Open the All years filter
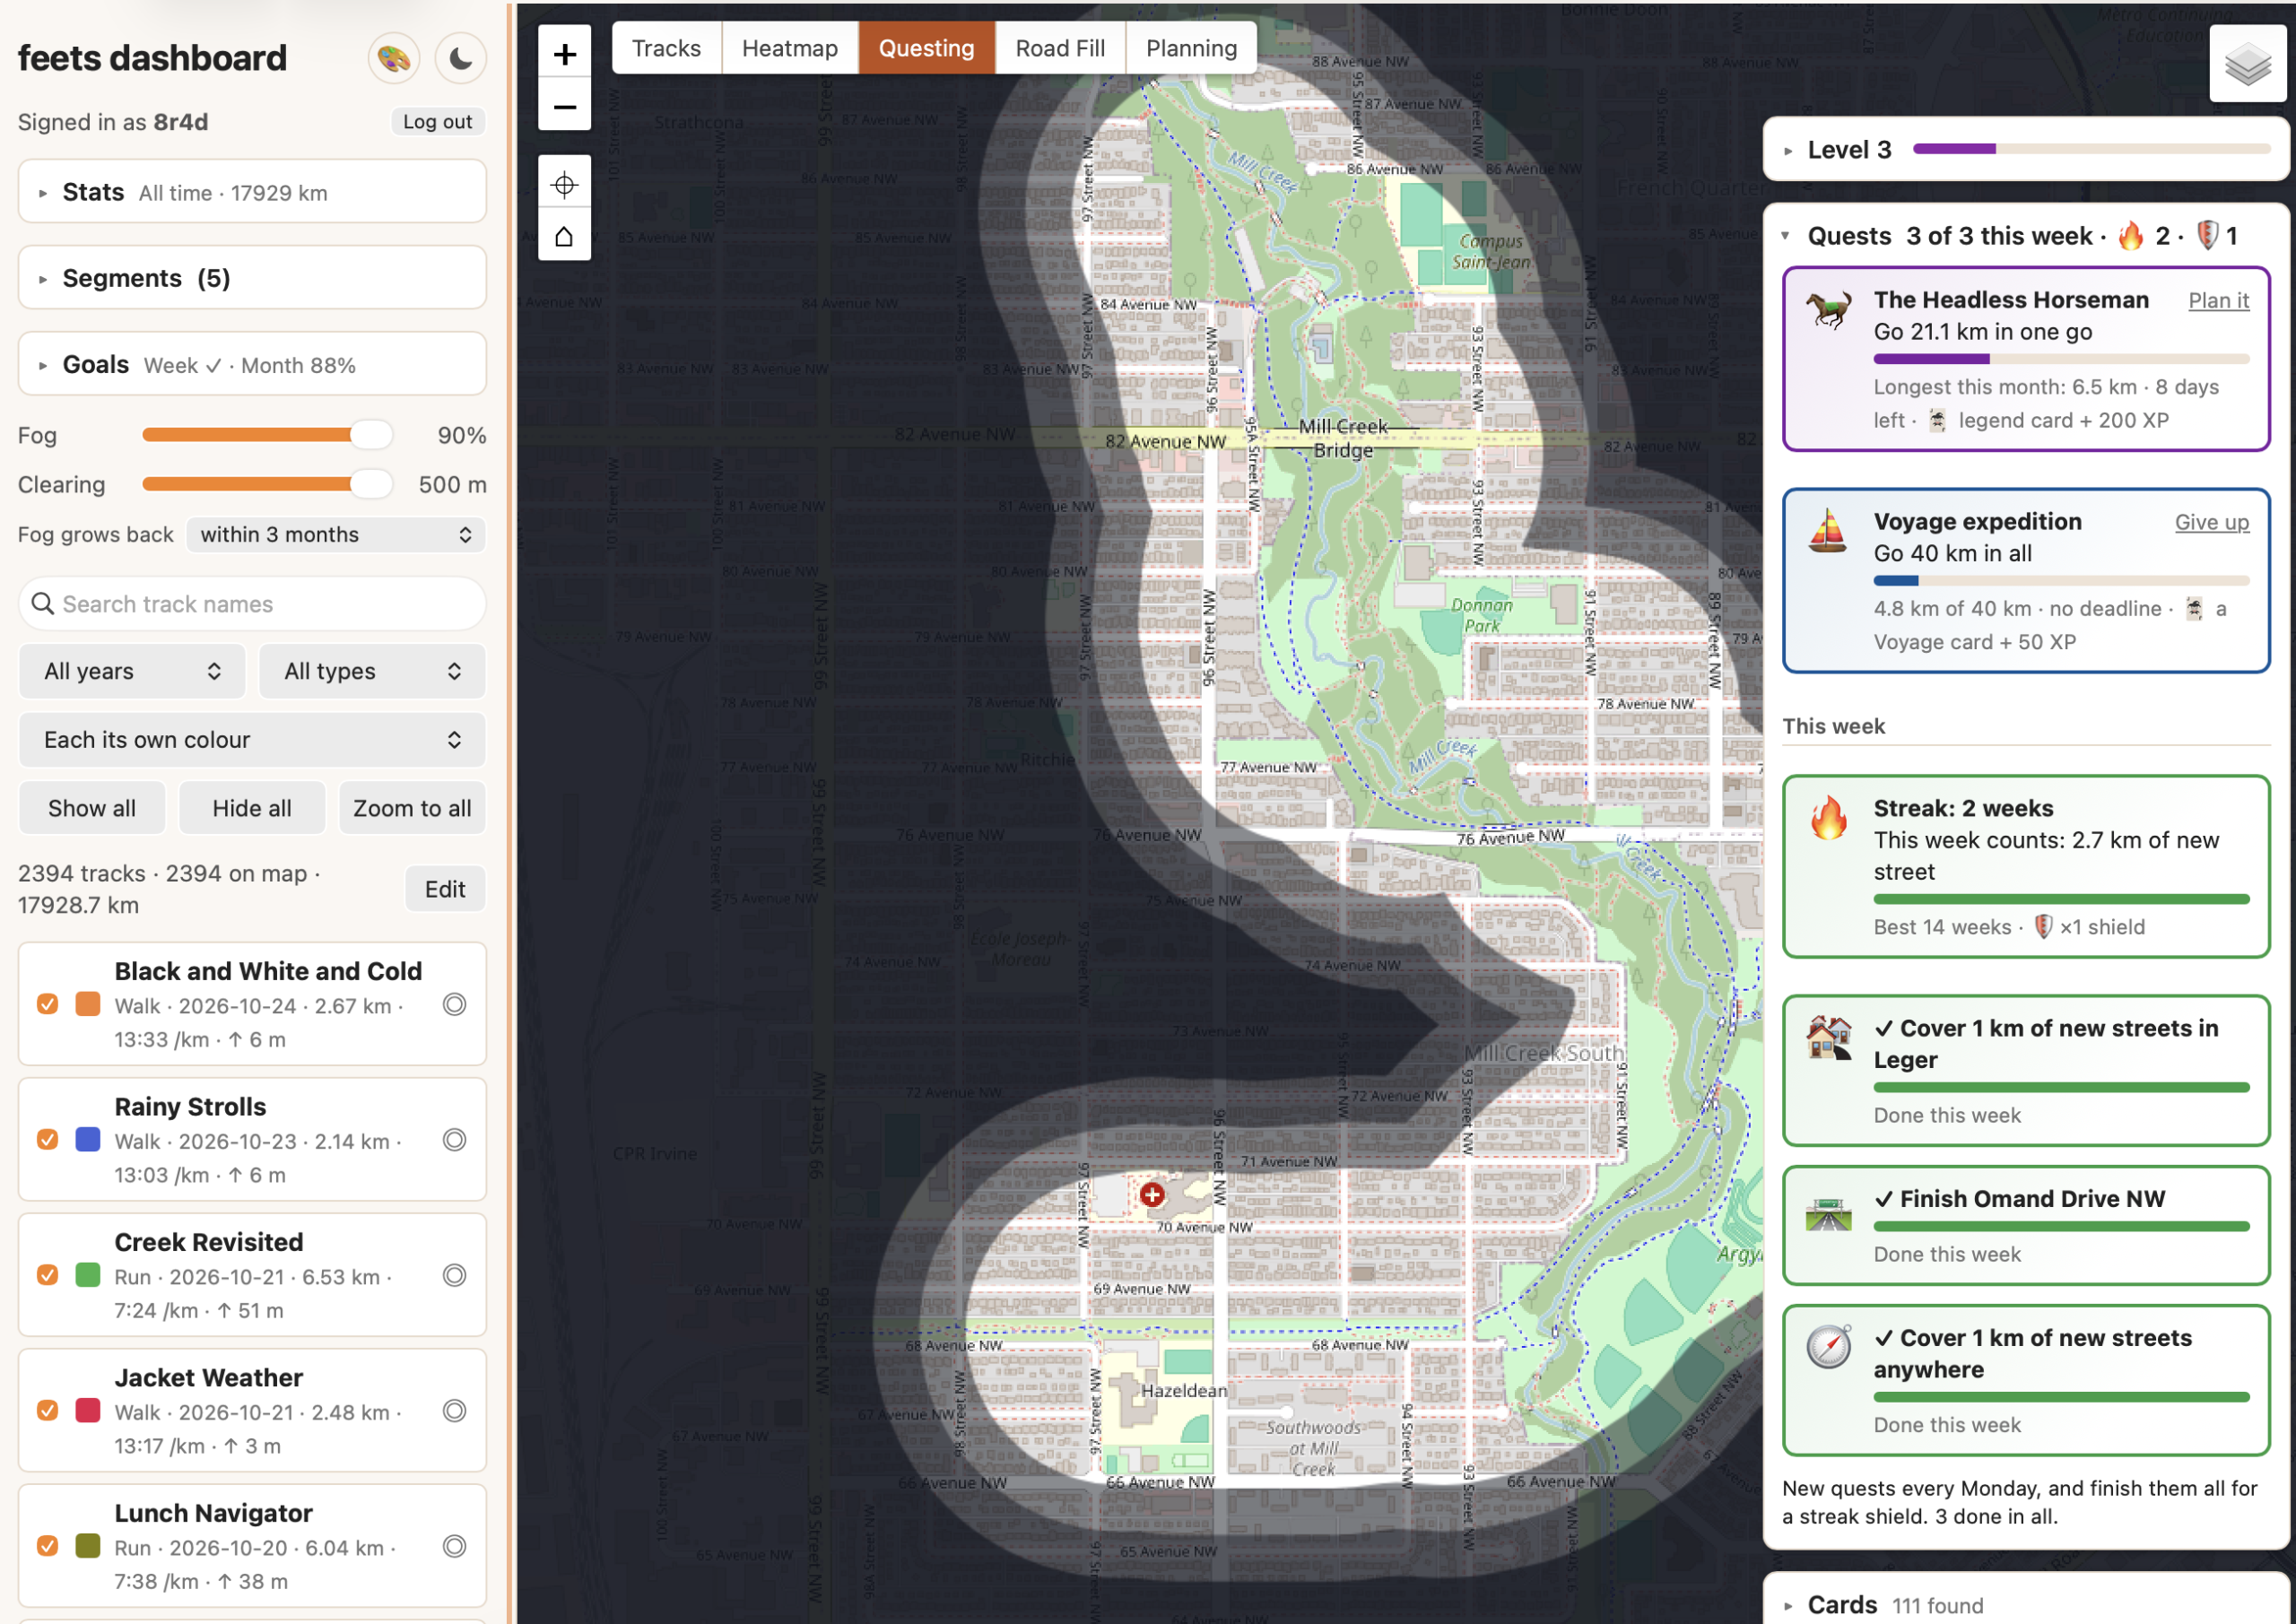Screen dimensions: 2296x1624 (x=132, y=672)
